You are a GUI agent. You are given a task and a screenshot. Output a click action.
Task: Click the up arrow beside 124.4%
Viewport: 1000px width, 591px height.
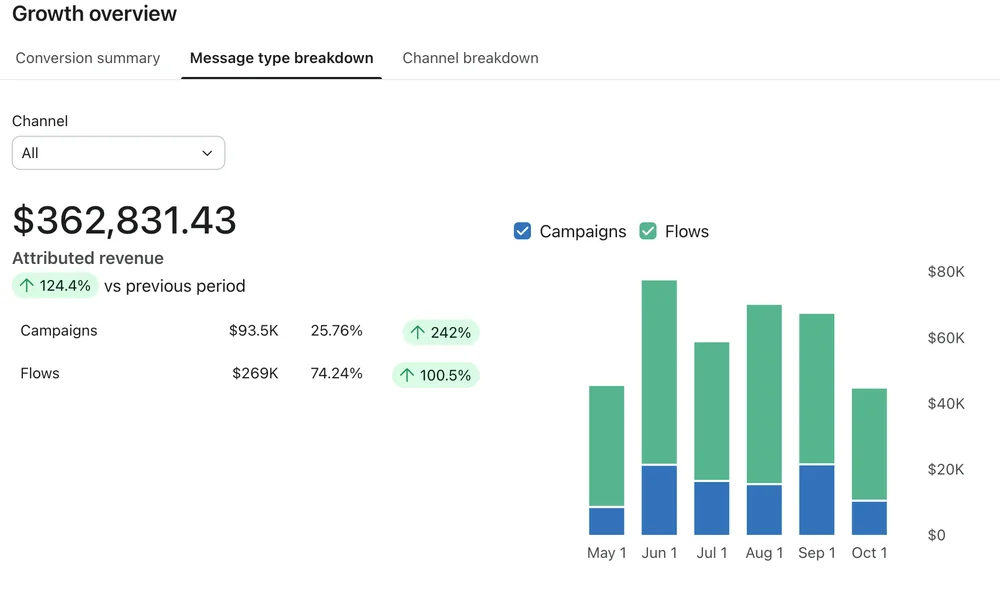pyautogui.click(x=27, y=285)
